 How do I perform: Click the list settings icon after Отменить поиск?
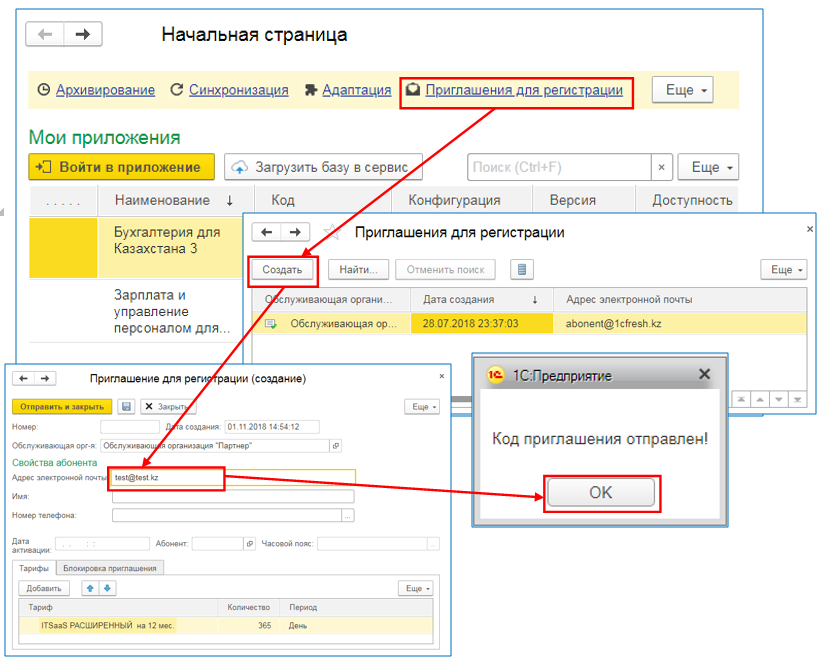(522, 270)
